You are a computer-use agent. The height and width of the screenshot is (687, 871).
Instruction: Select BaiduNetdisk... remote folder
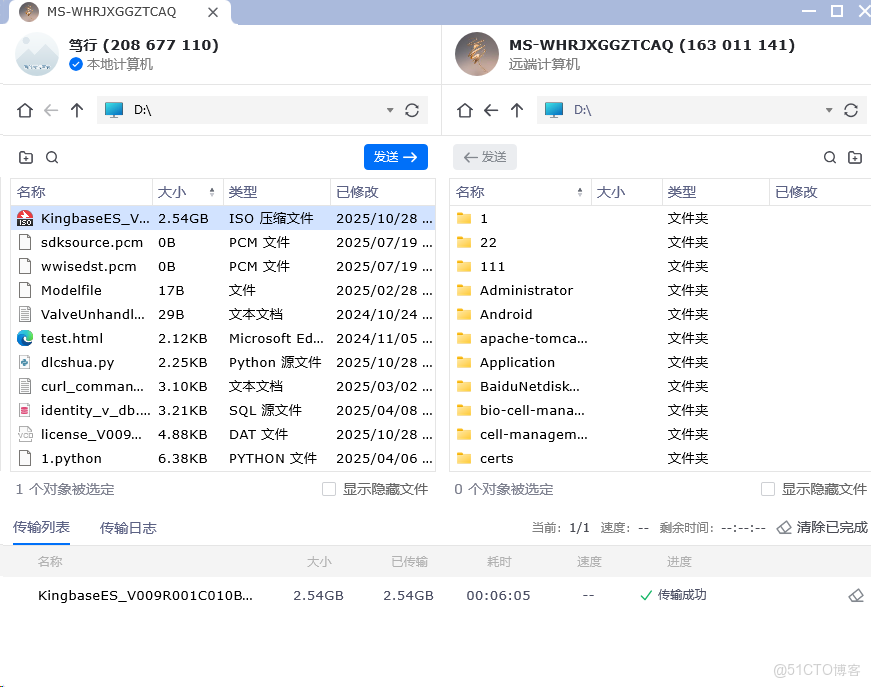660,387
